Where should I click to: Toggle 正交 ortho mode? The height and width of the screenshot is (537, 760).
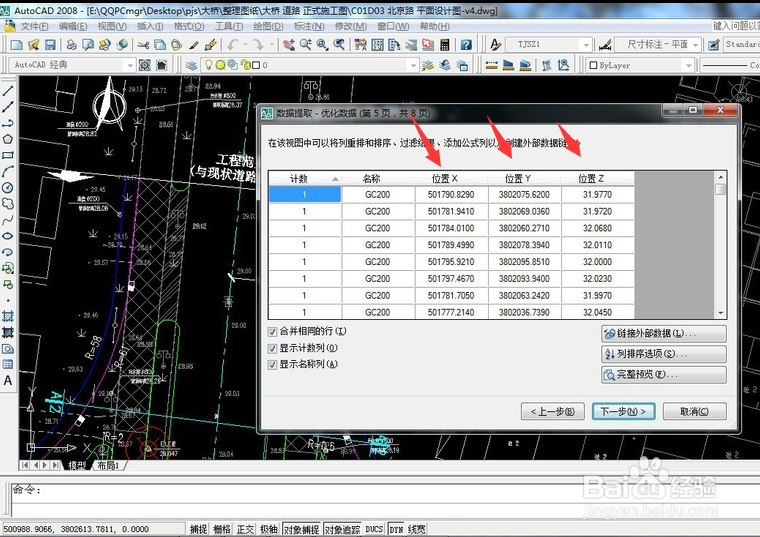(x=245, y=529)
